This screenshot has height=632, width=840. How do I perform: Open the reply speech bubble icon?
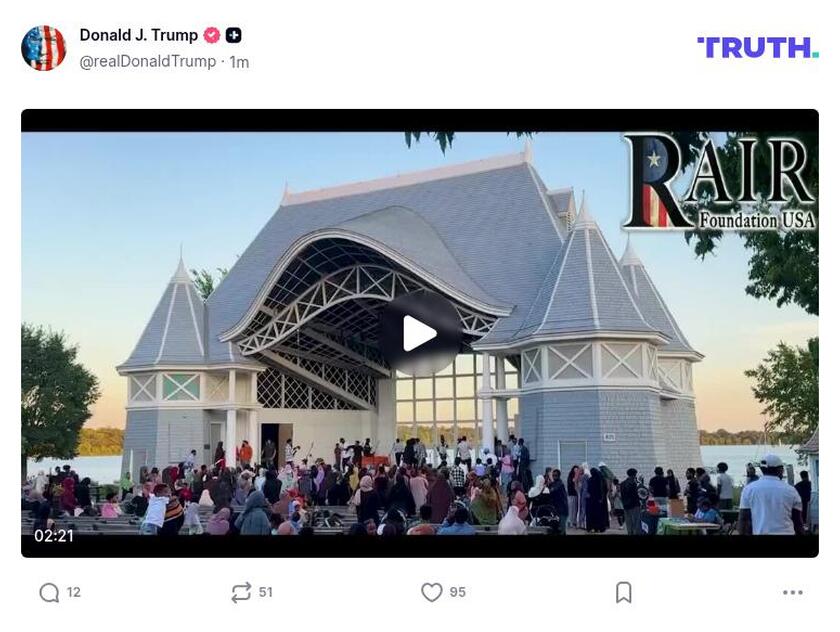(x=49, y=592)
